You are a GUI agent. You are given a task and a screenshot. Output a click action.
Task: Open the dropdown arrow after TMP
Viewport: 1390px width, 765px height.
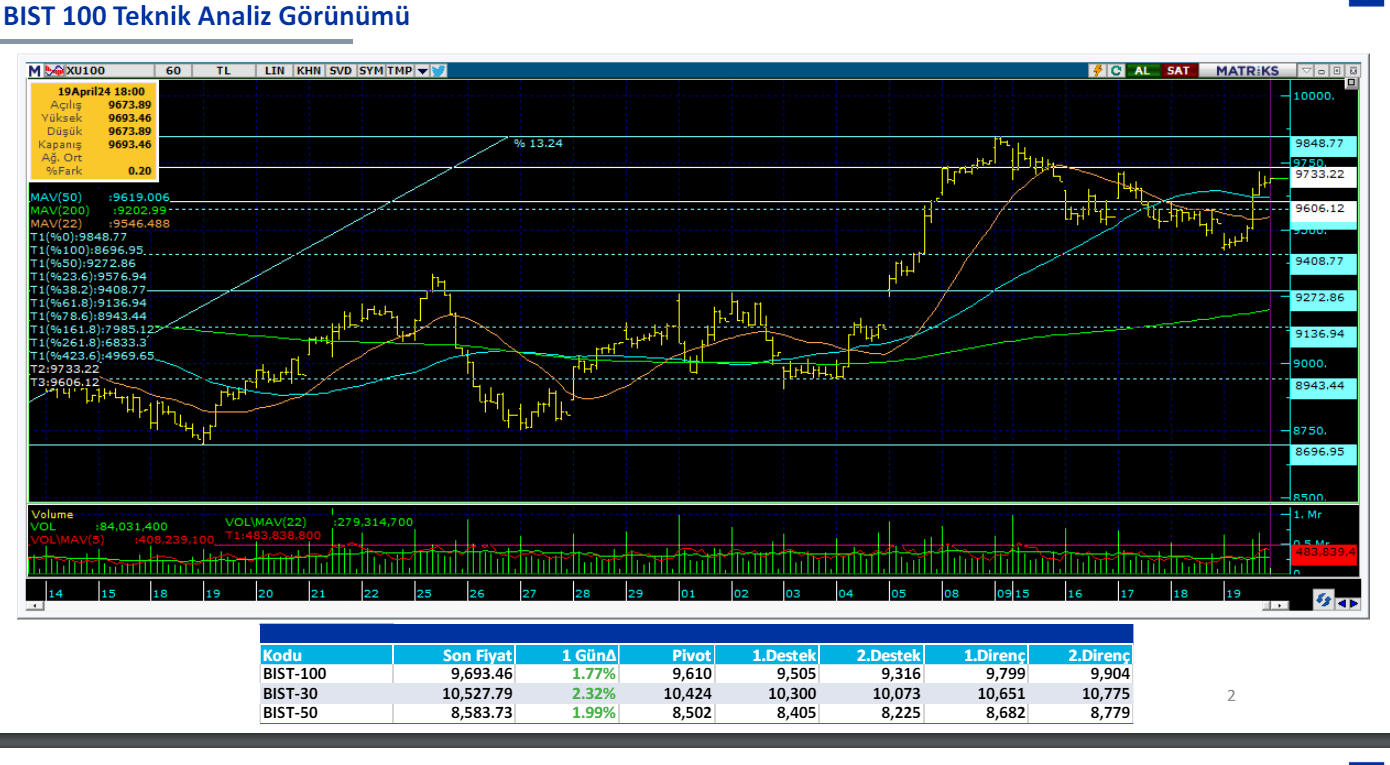[423, 71]
